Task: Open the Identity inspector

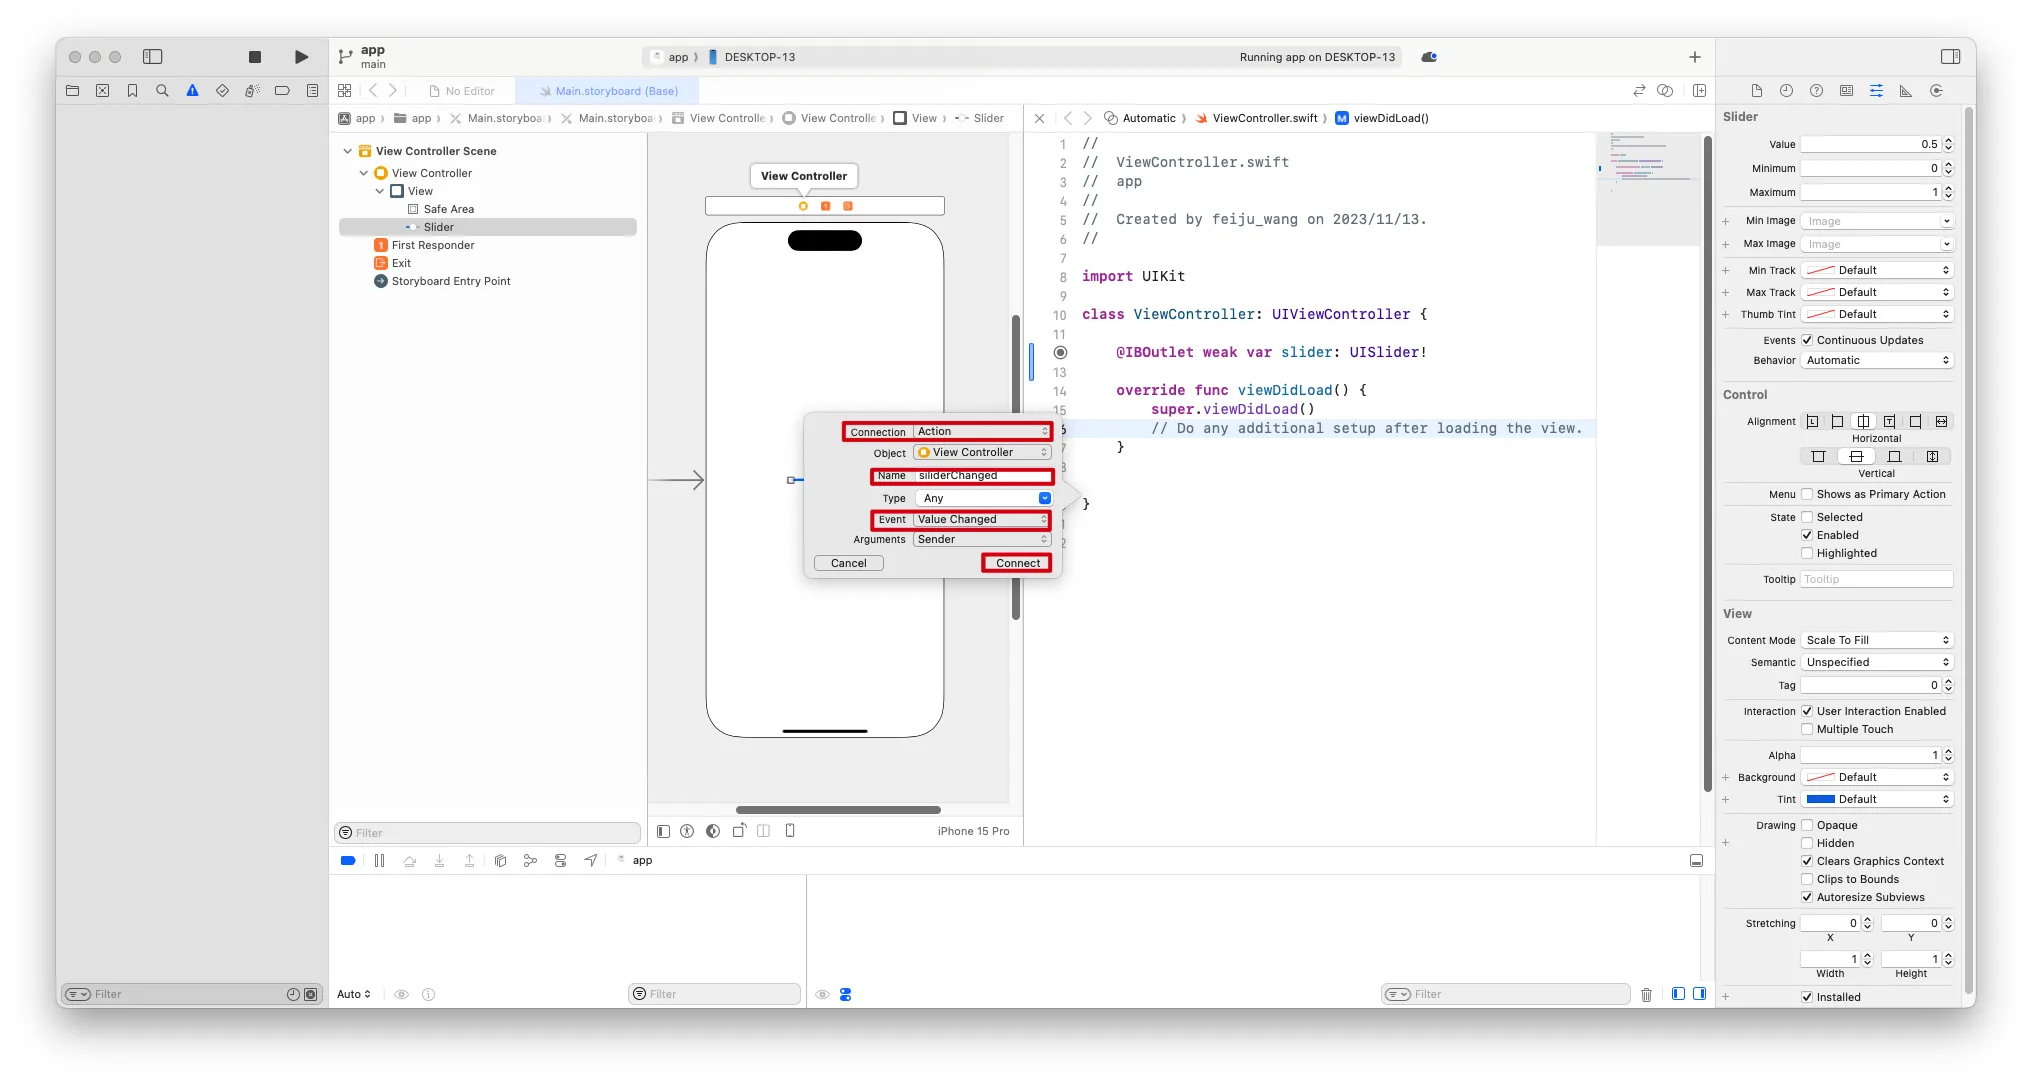Action: coord(1846,91)
